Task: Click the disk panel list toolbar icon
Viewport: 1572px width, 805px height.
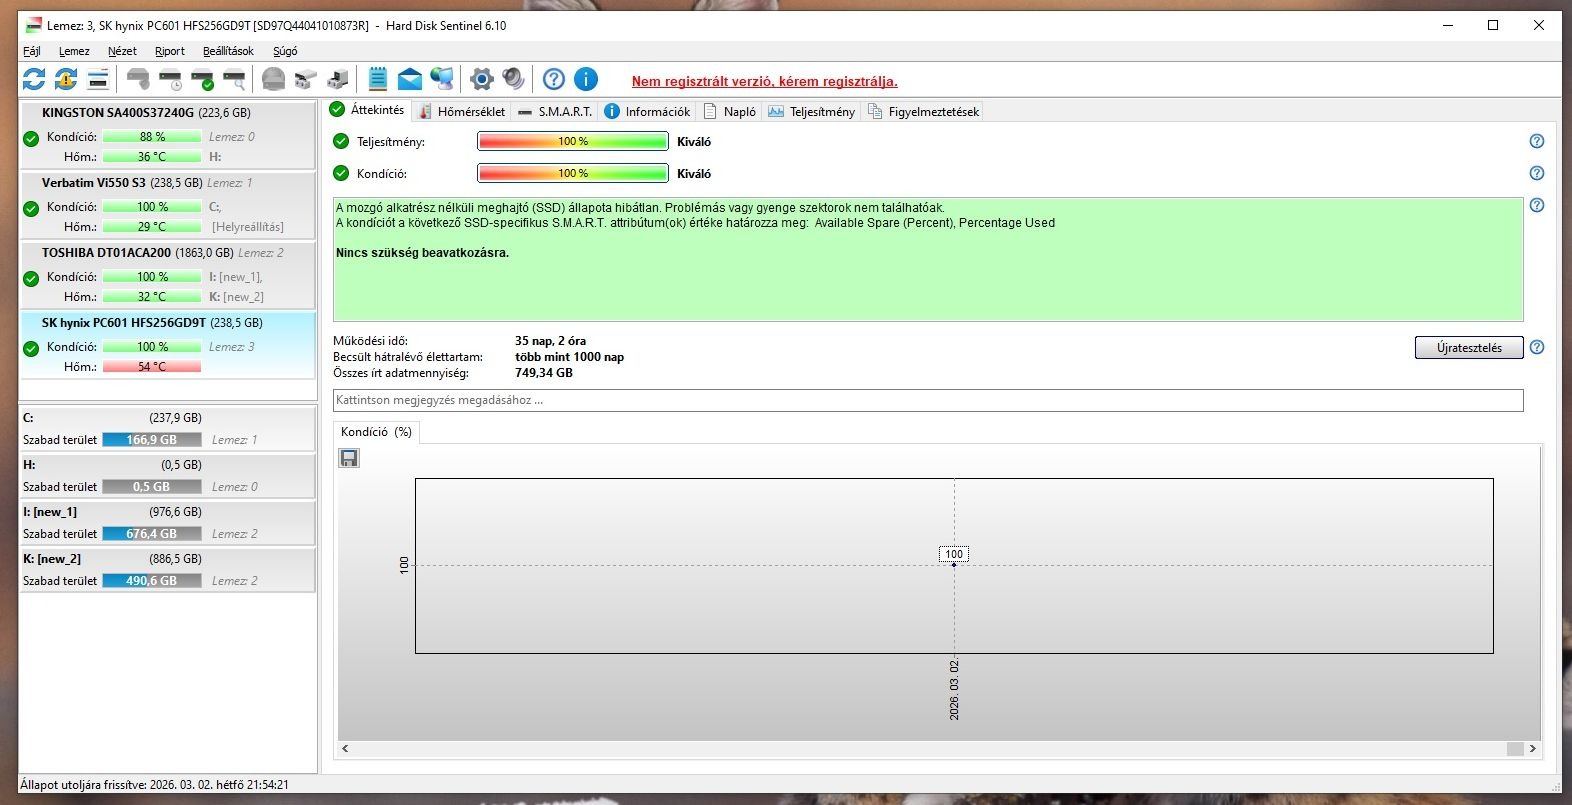Action: click(x=98, y=79)
